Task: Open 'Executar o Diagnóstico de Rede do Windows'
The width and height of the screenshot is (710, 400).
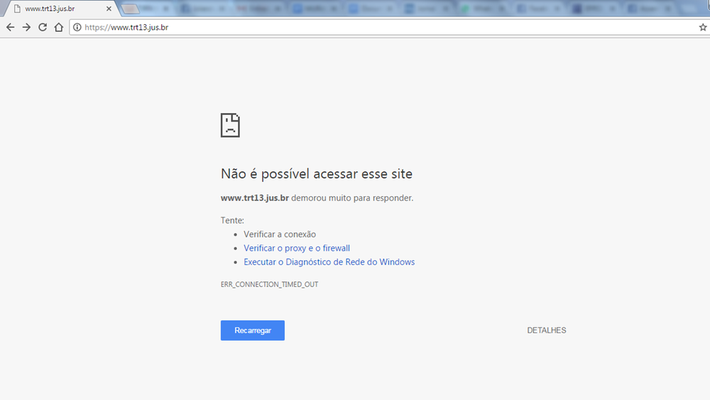Action: (329, 262)
